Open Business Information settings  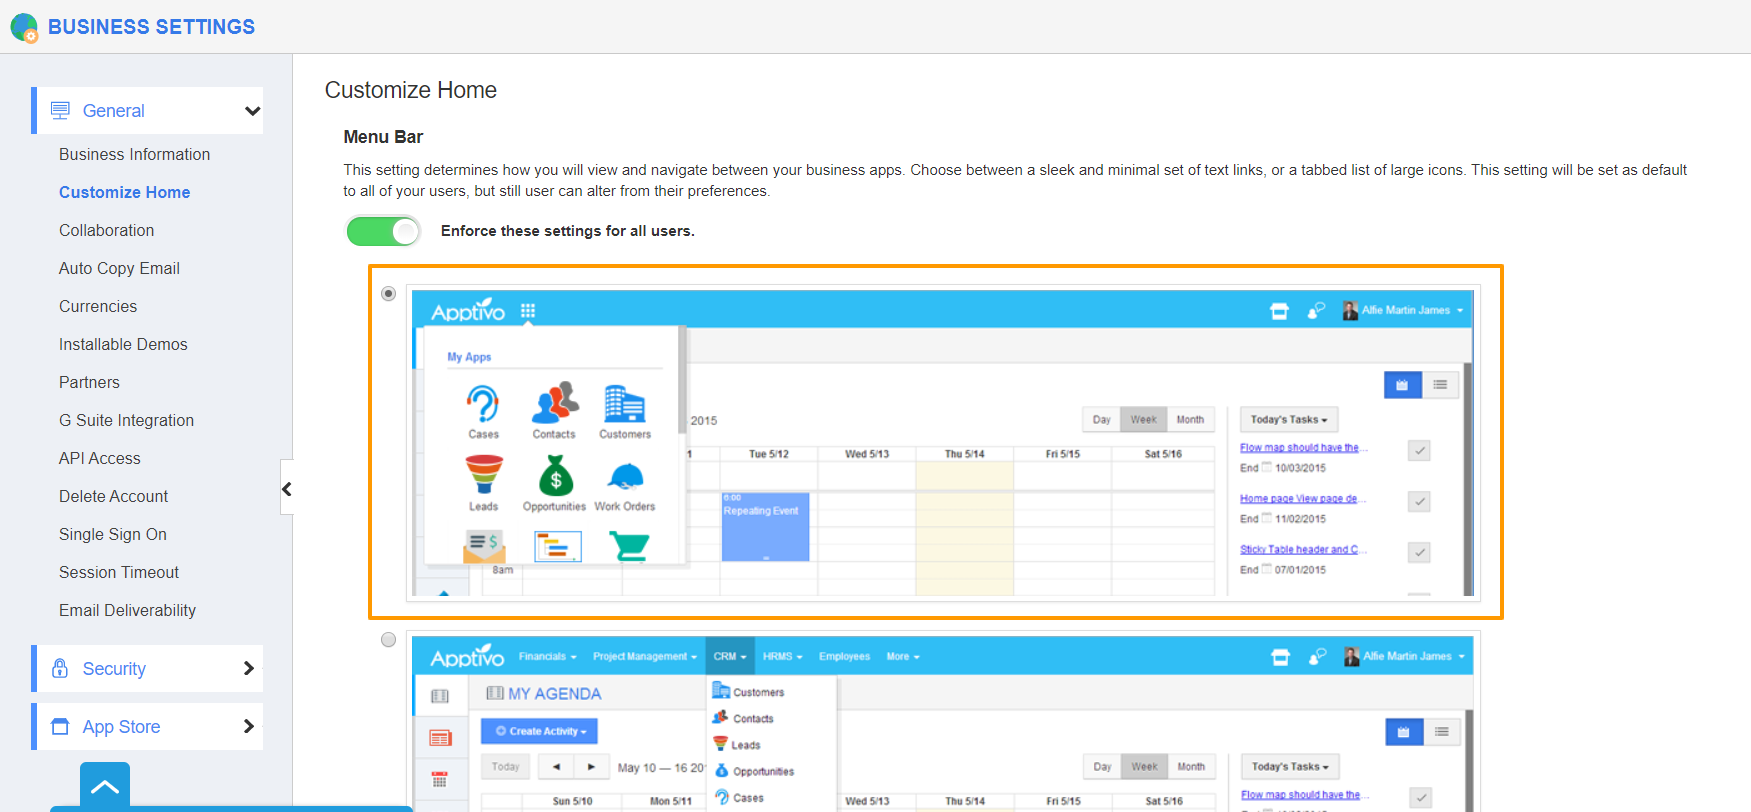[x=134, y=154]
